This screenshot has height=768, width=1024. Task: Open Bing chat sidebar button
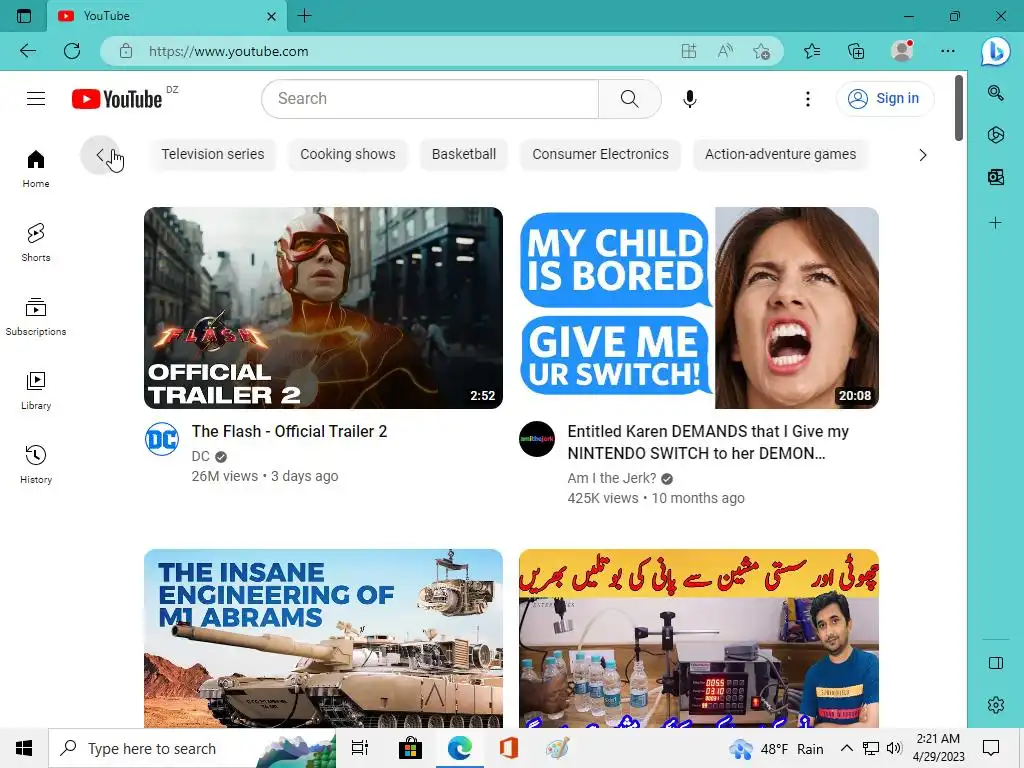point(995,51)
